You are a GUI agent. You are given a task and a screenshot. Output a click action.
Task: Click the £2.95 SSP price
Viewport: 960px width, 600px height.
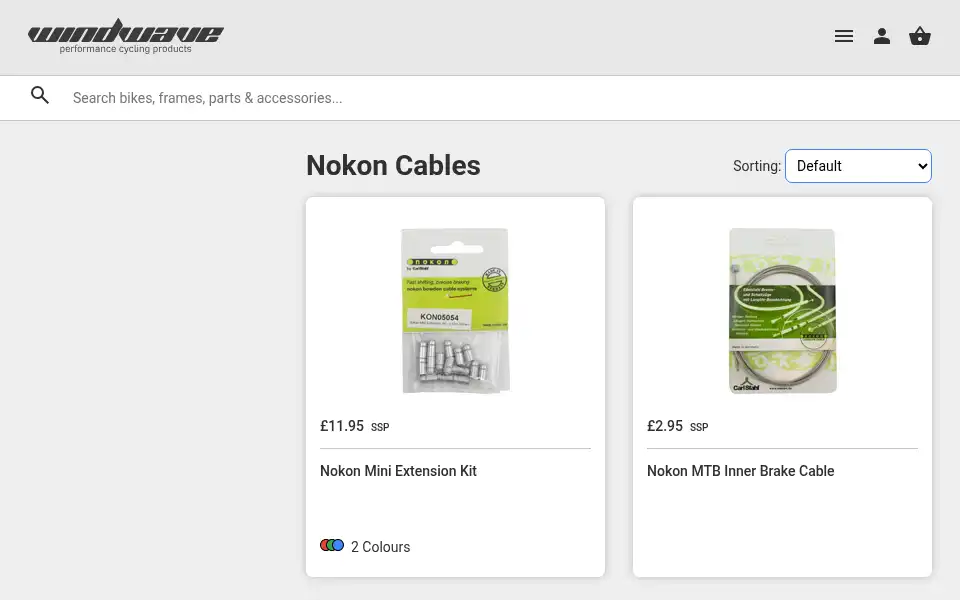(x=677, y=426)
